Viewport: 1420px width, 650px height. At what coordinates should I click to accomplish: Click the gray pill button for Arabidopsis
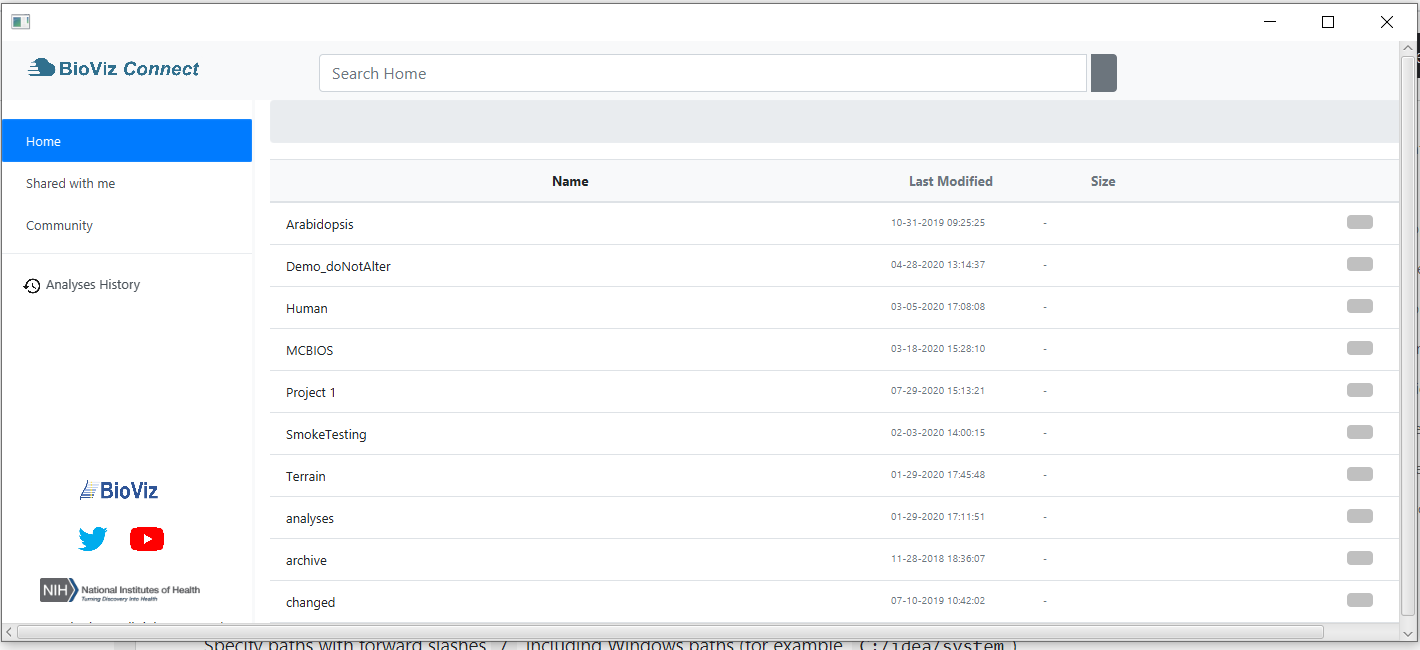coord(1359,222)
